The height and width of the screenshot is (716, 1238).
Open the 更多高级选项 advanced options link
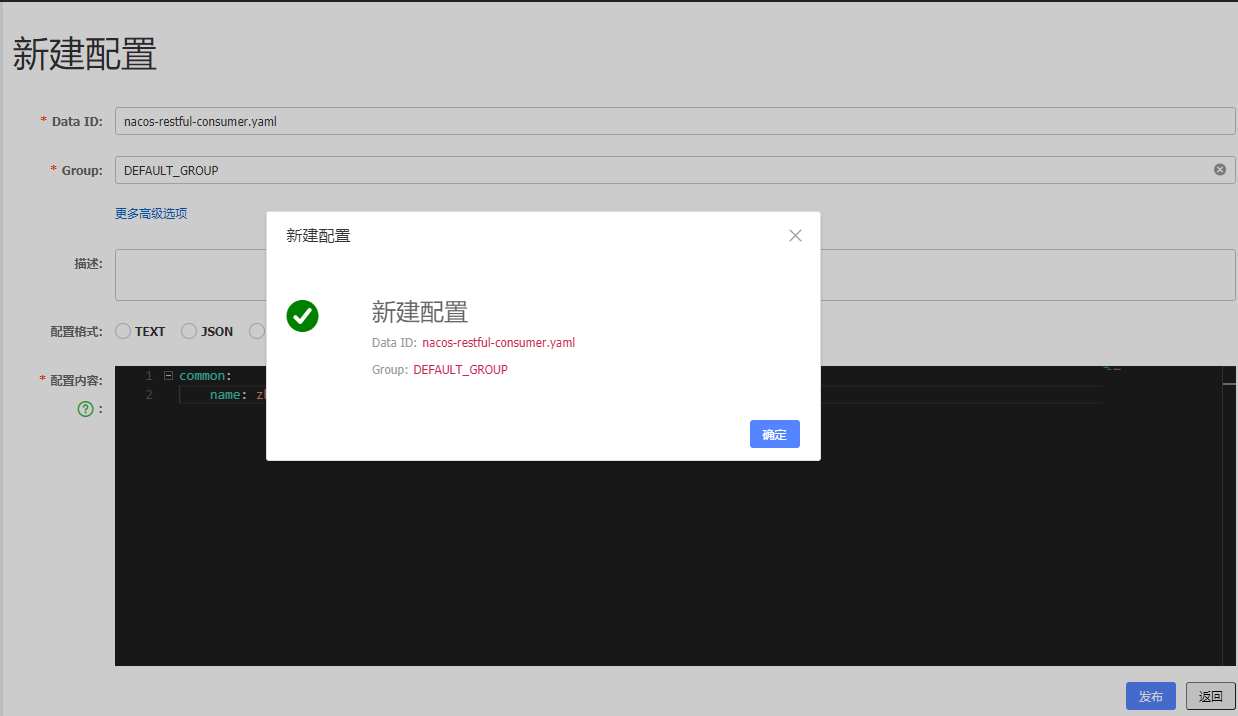click(151, 213)
